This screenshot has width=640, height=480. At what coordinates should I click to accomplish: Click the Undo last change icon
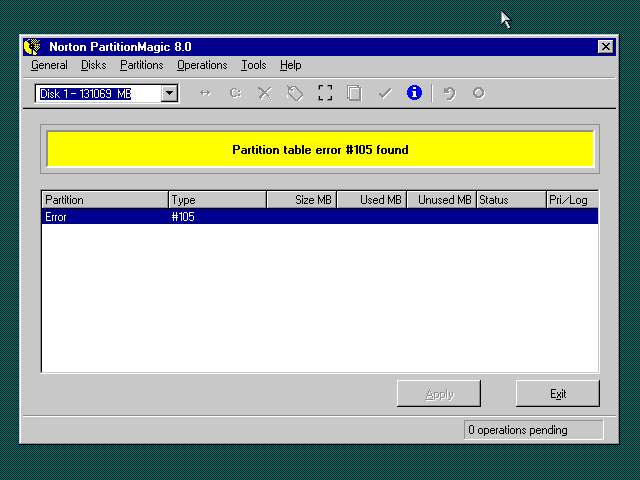[x=449, y=93]
